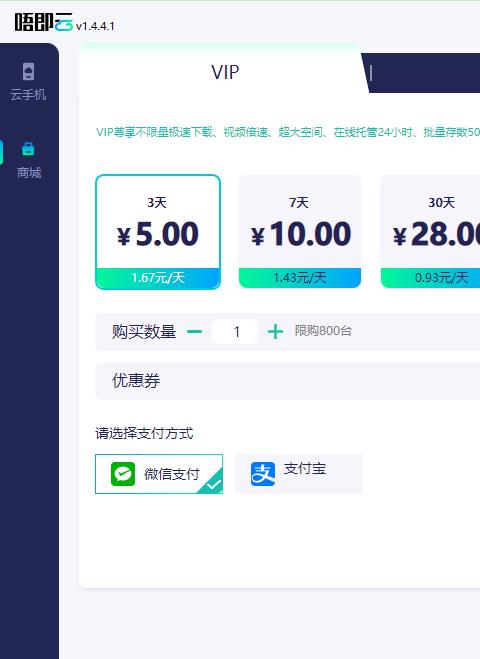Focus the purchase quantity input field
Screen dimensions: 480x659
click(x=235, y=332)
